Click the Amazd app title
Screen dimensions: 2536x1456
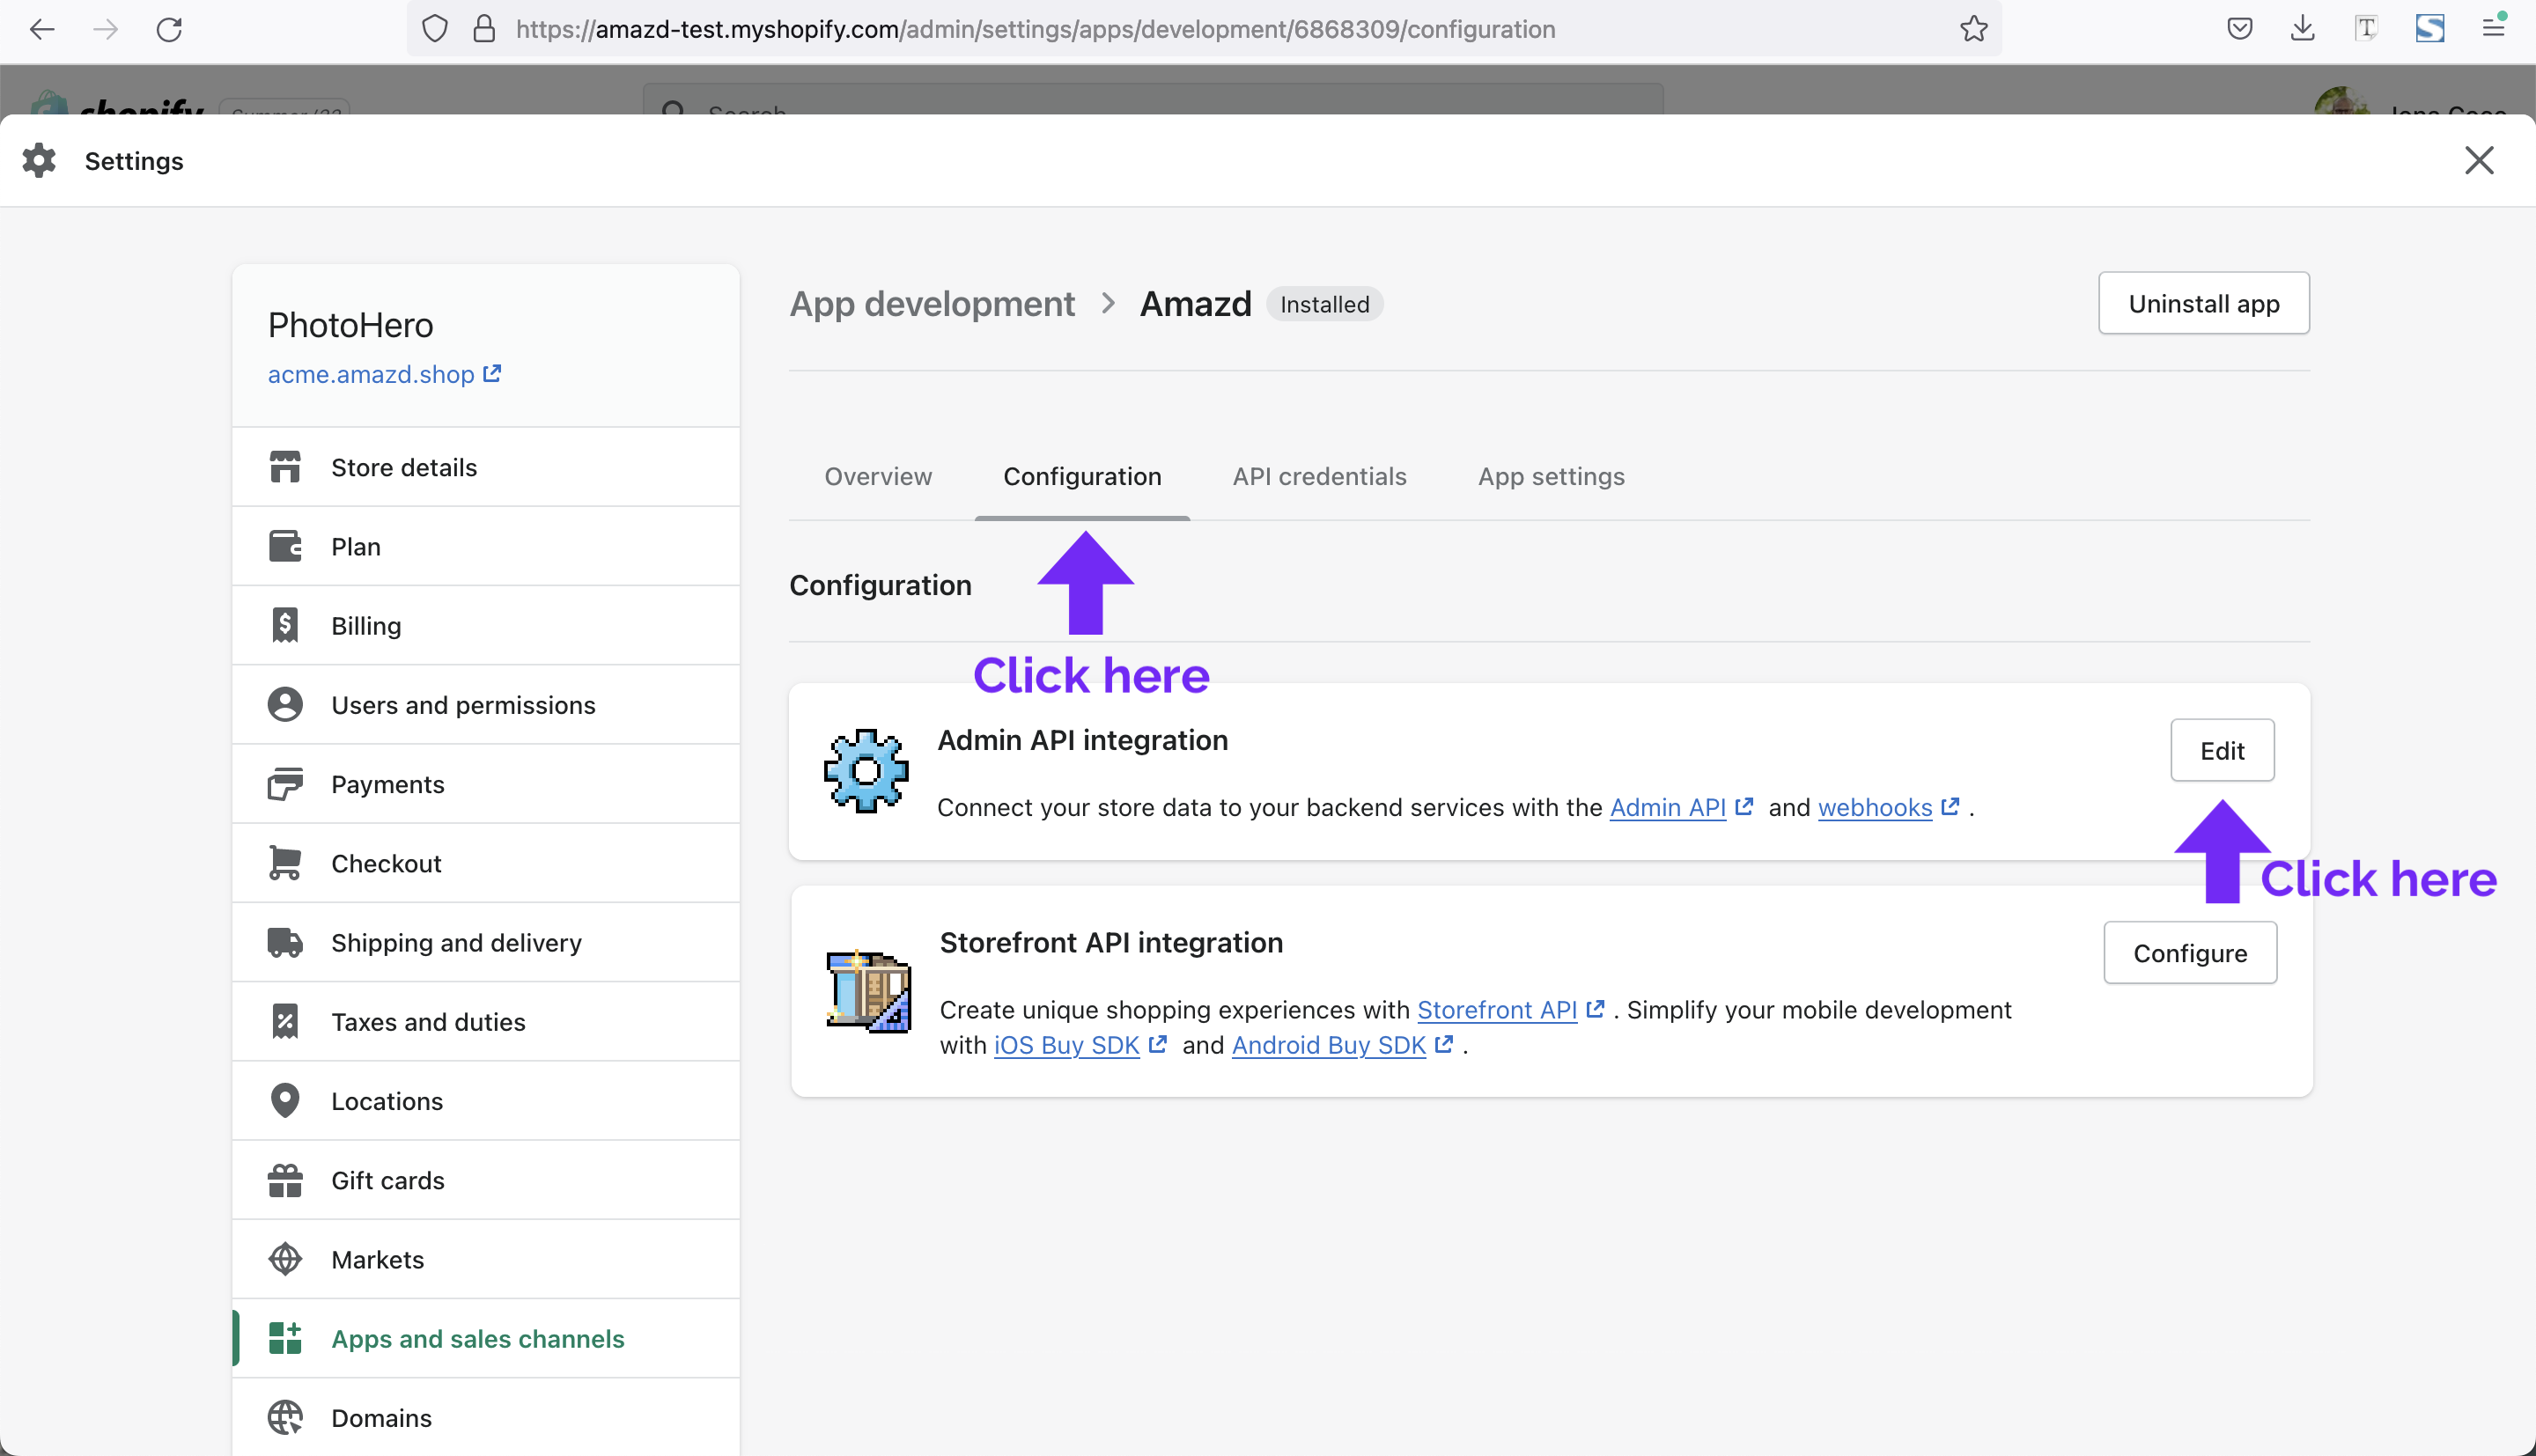(x=1195, y=303)
